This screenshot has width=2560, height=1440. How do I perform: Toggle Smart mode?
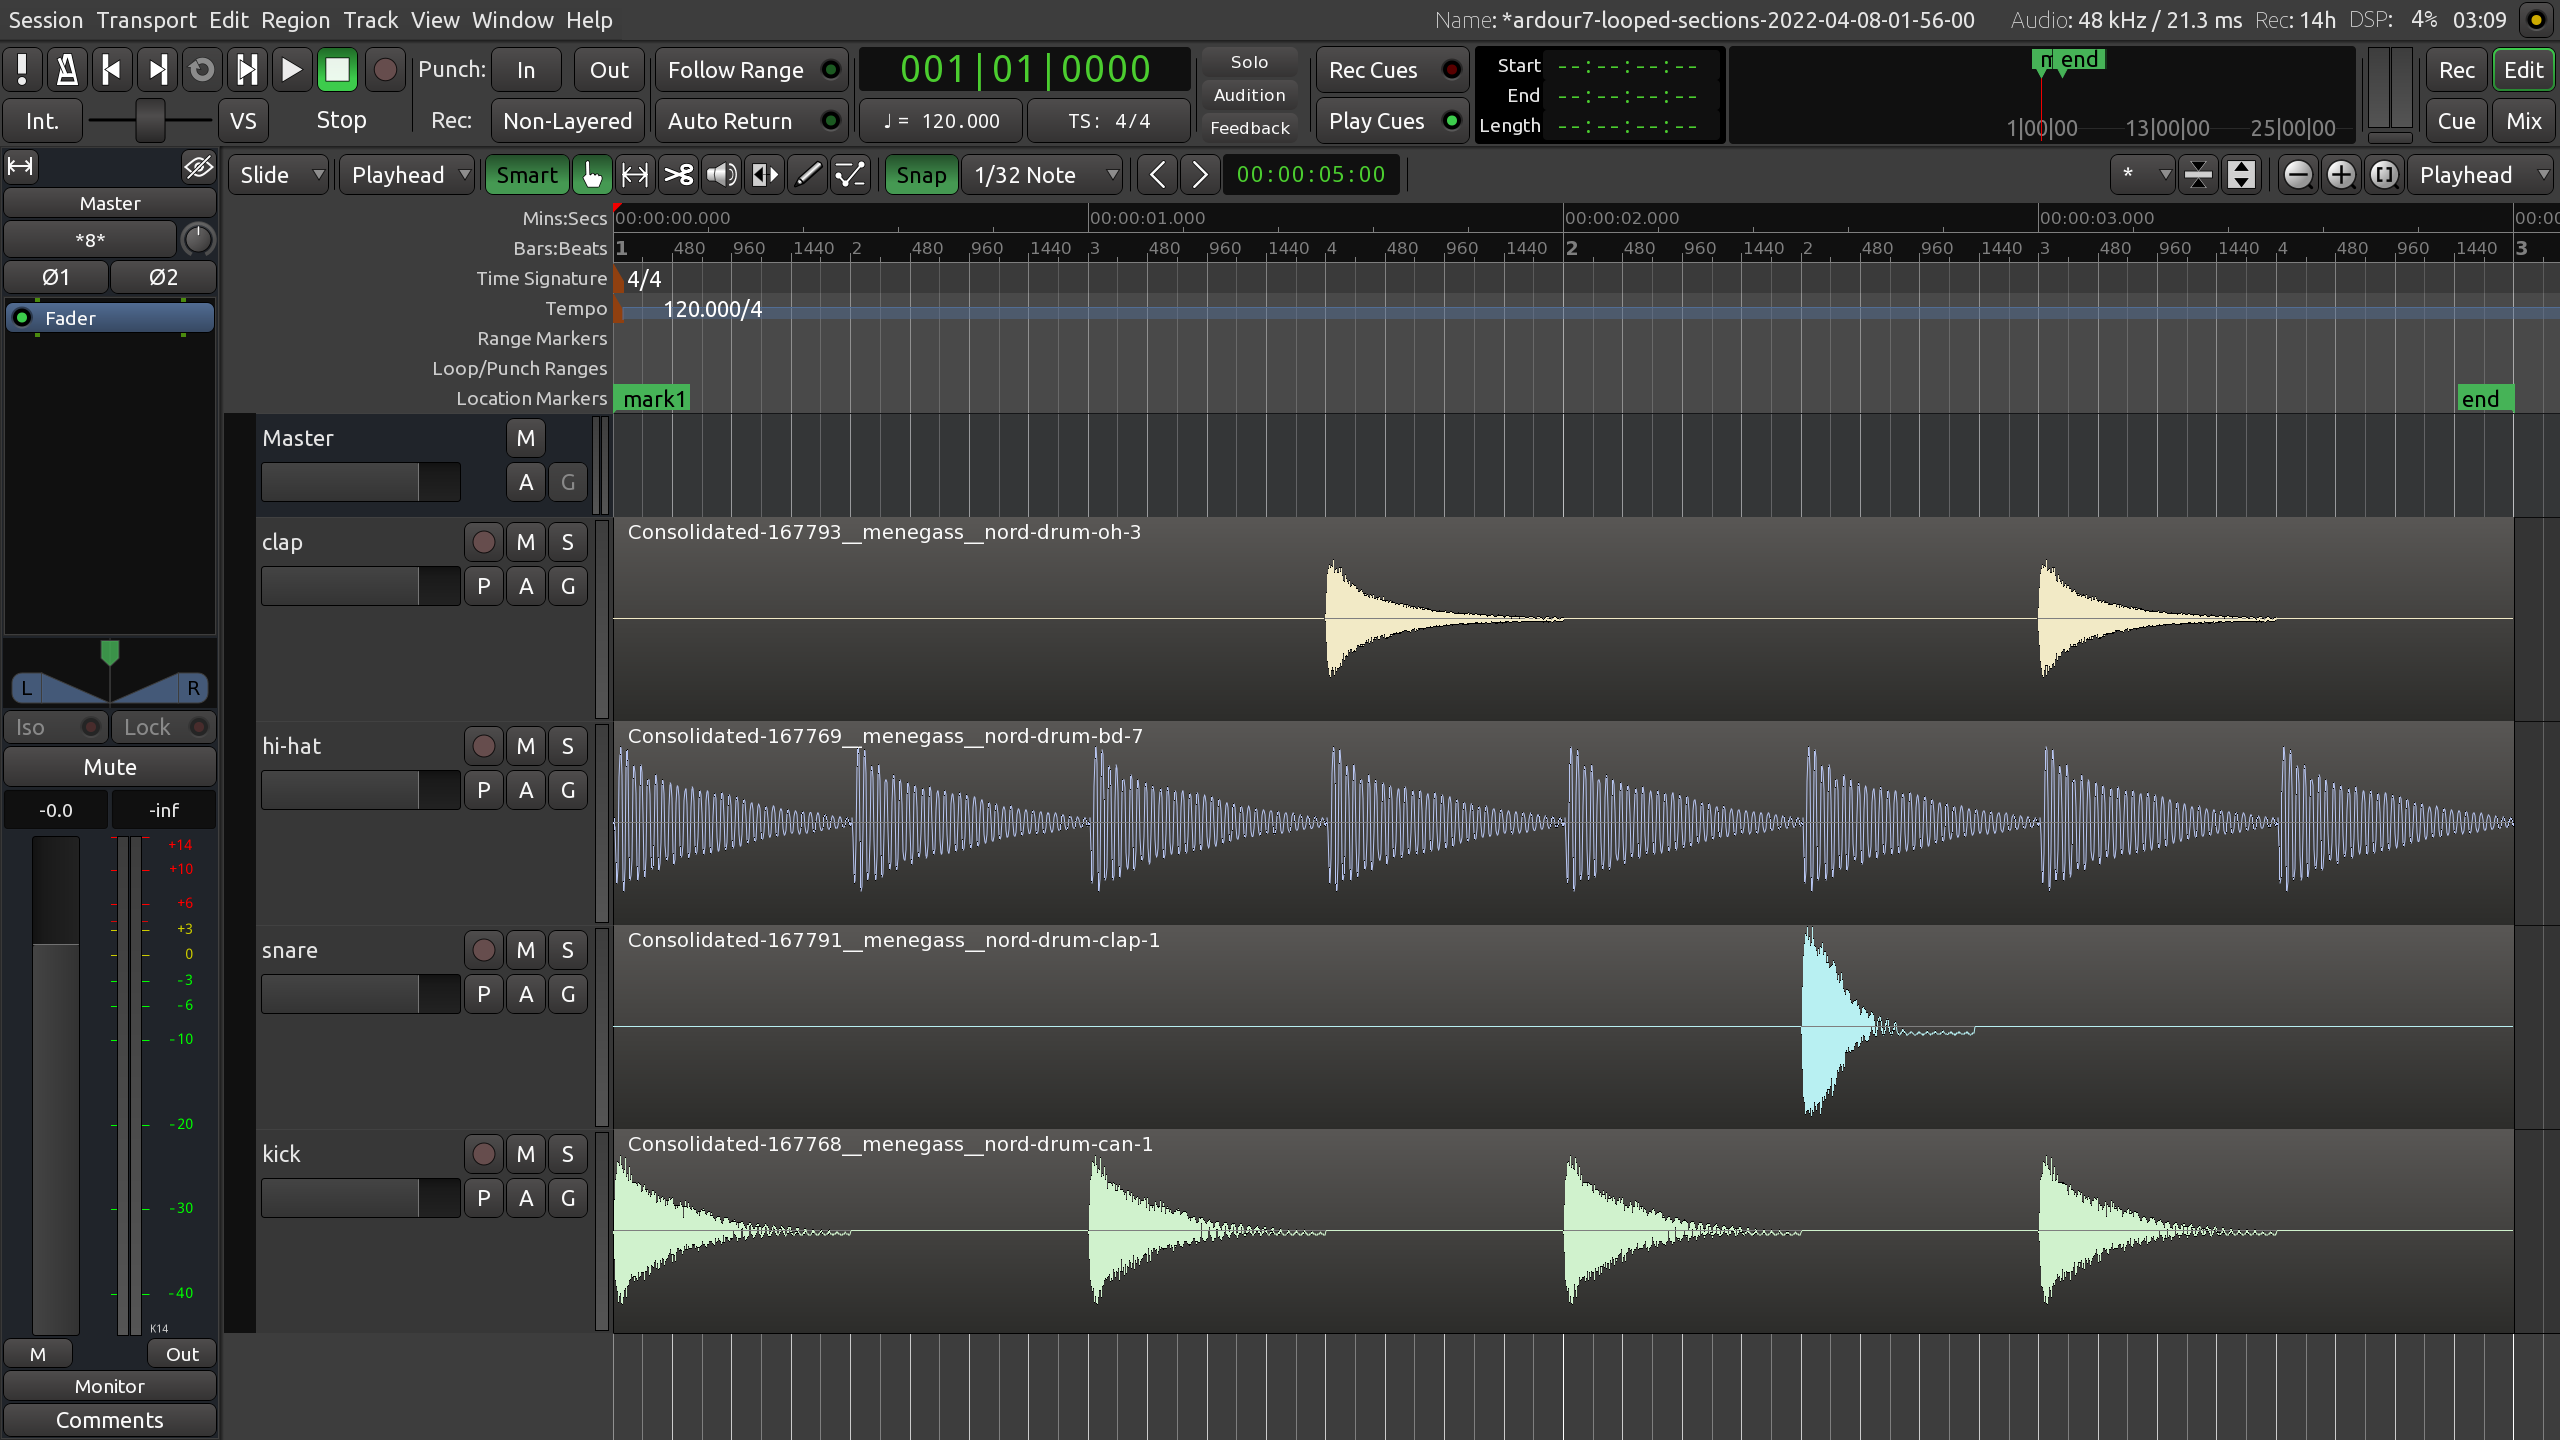(x=527, y=175)
